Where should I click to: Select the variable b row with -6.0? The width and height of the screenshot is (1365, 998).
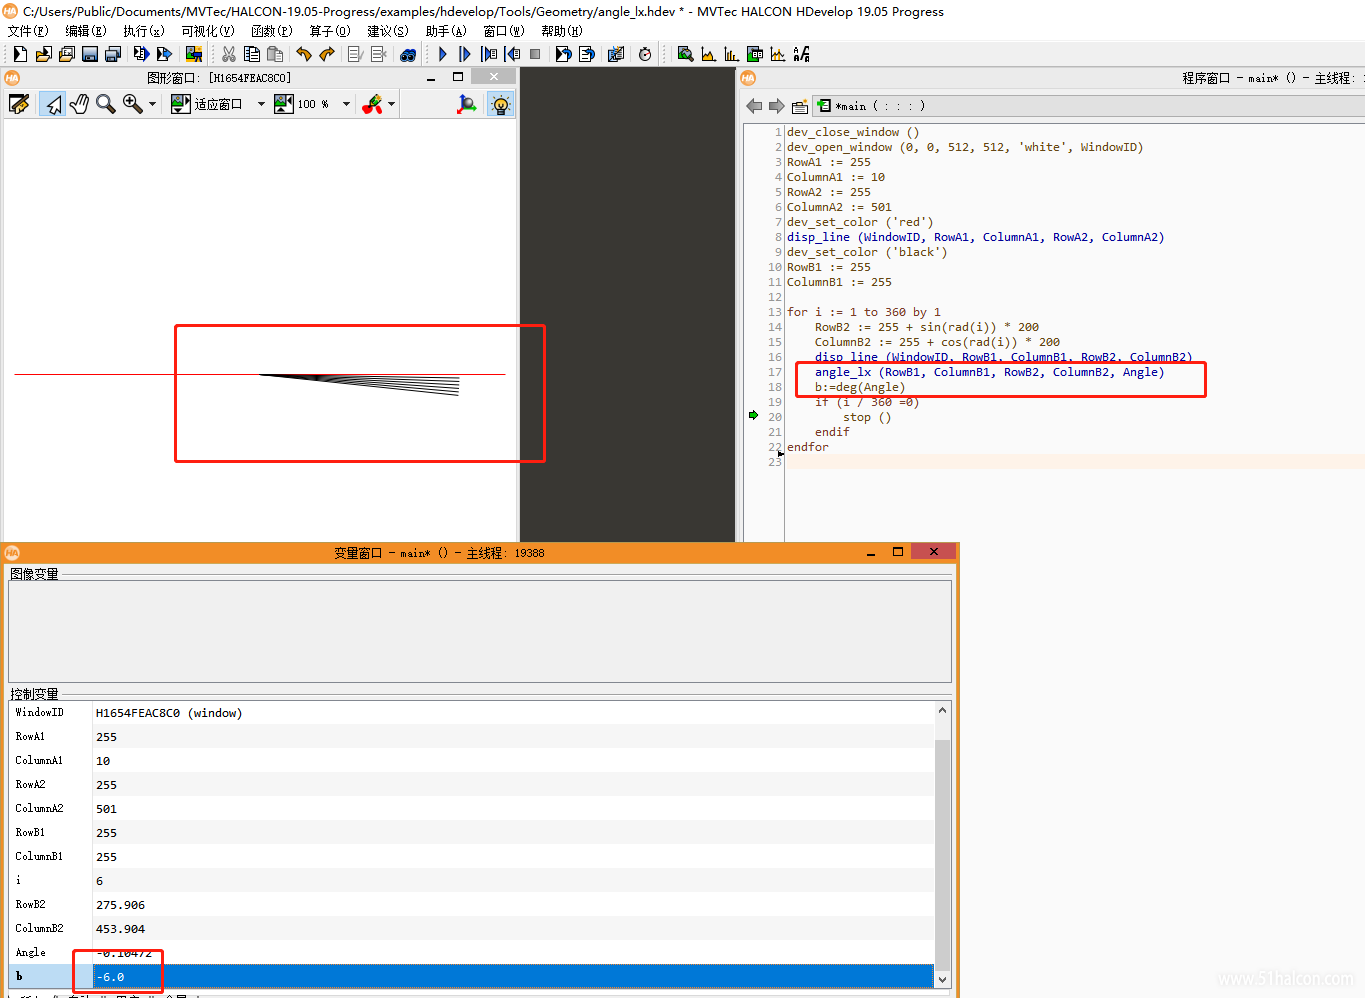click(x=472, y=977)
